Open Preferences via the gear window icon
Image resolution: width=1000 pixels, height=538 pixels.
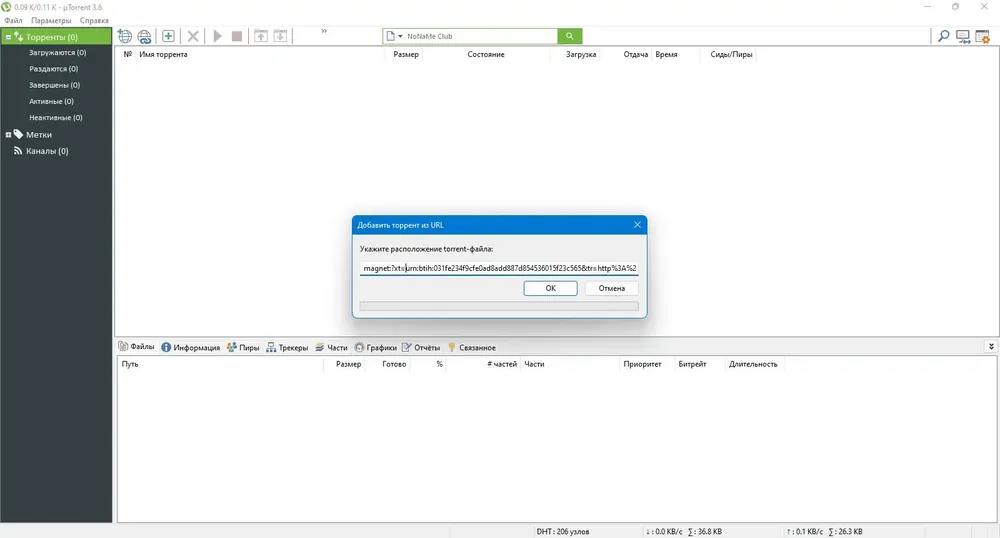click(983, 37)
